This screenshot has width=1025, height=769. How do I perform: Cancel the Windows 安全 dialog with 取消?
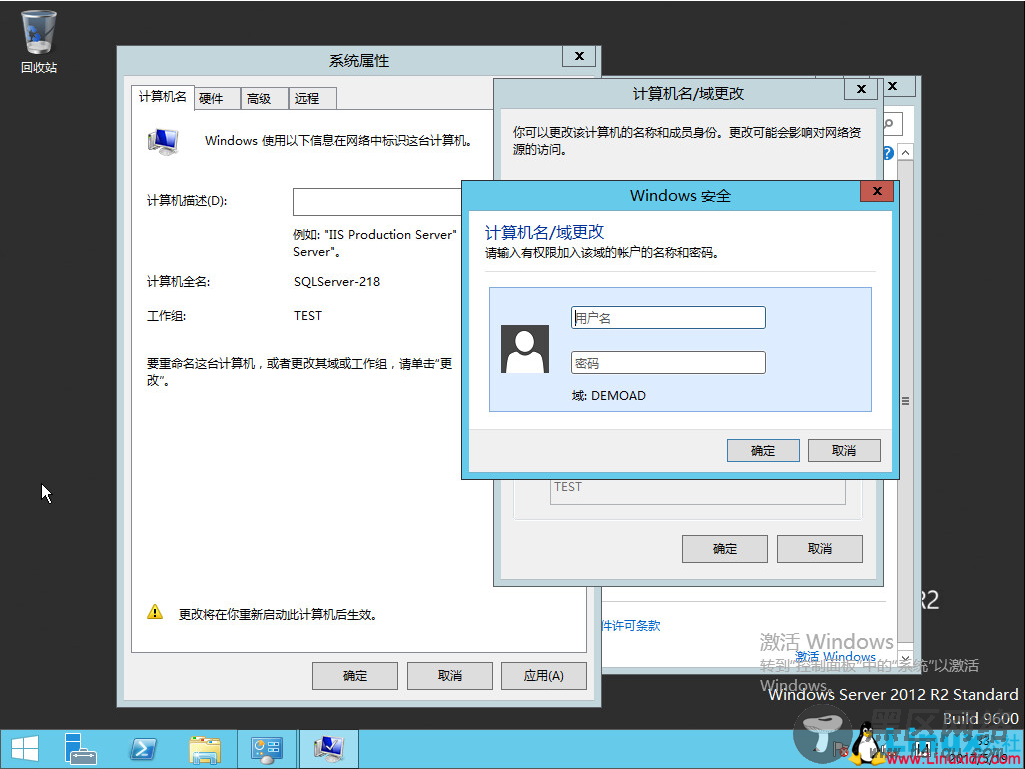pyautogui.click(x=844, y=451)
